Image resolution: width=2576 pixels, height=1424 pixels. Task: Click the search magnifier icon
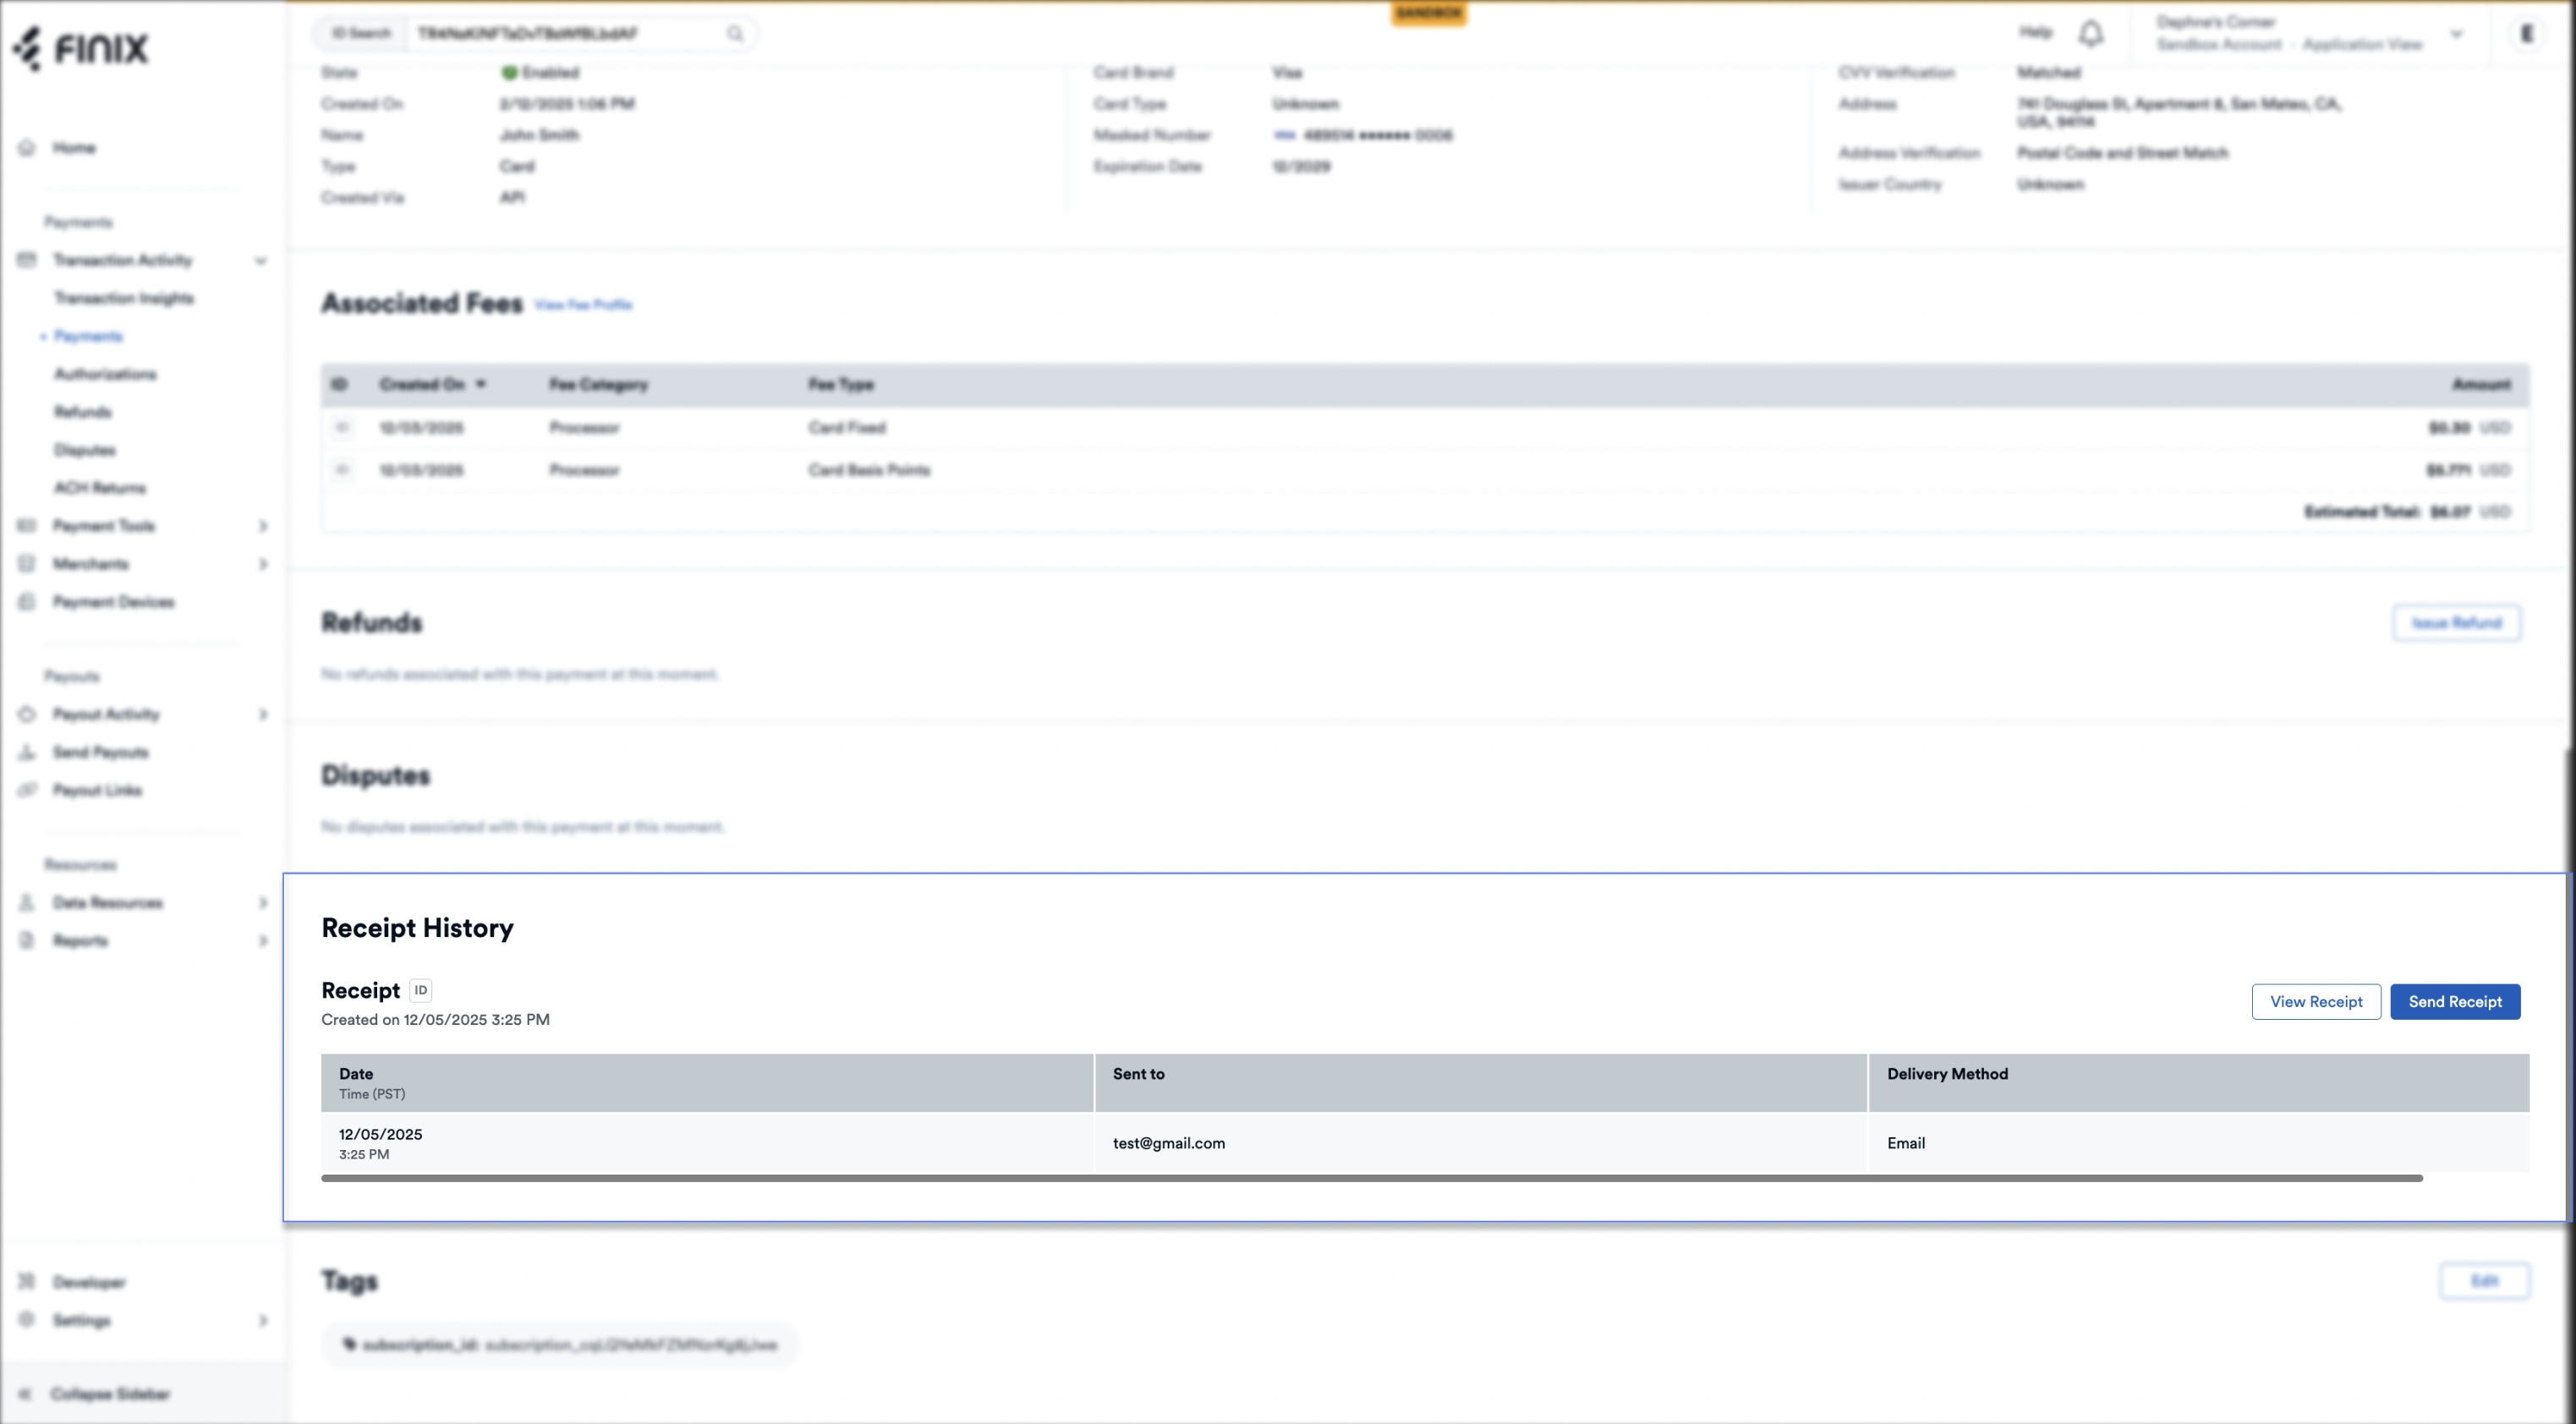[x=735, y=34]
